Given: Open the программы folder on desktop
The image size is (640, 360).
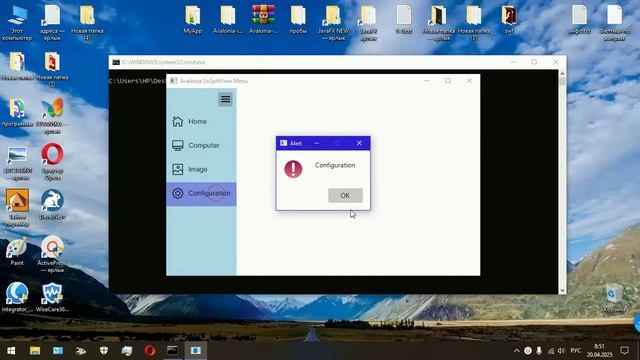Looking at the screenshot, I should point(17,112).
